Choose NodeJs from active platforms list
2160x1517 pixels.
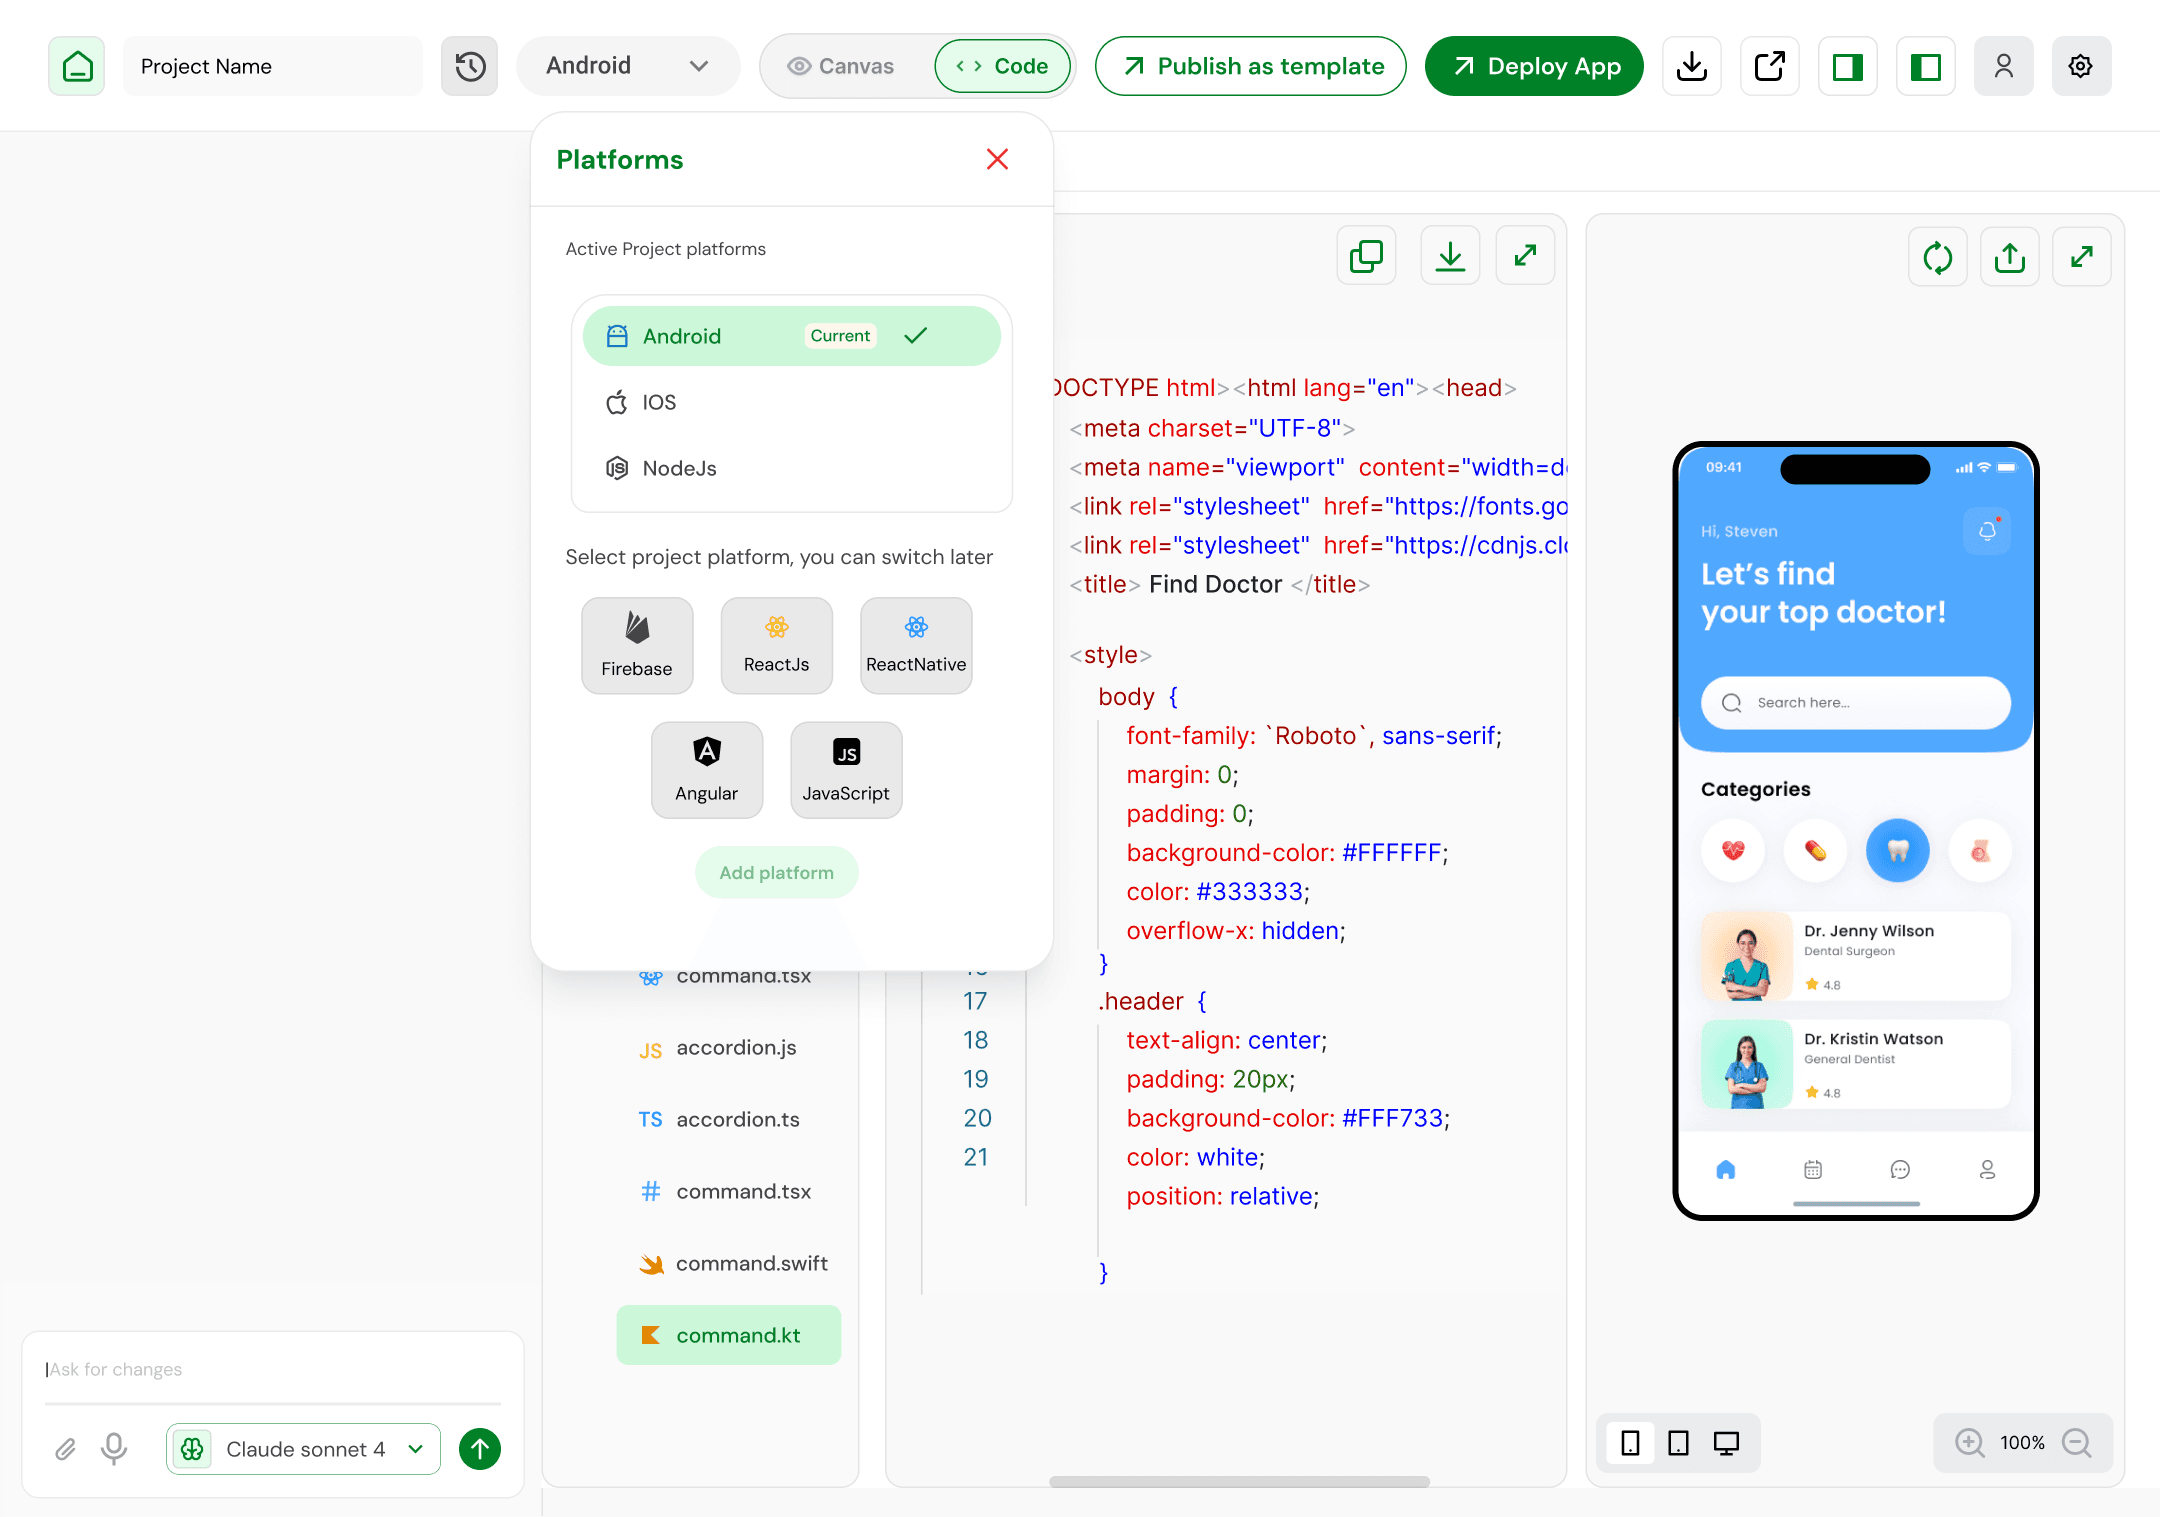coord(679,468)
